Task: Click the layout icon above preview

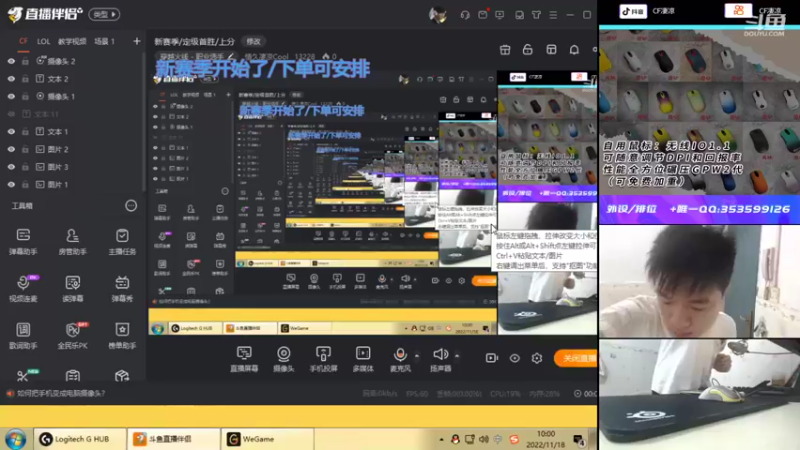Action: [x=551, y=49]
